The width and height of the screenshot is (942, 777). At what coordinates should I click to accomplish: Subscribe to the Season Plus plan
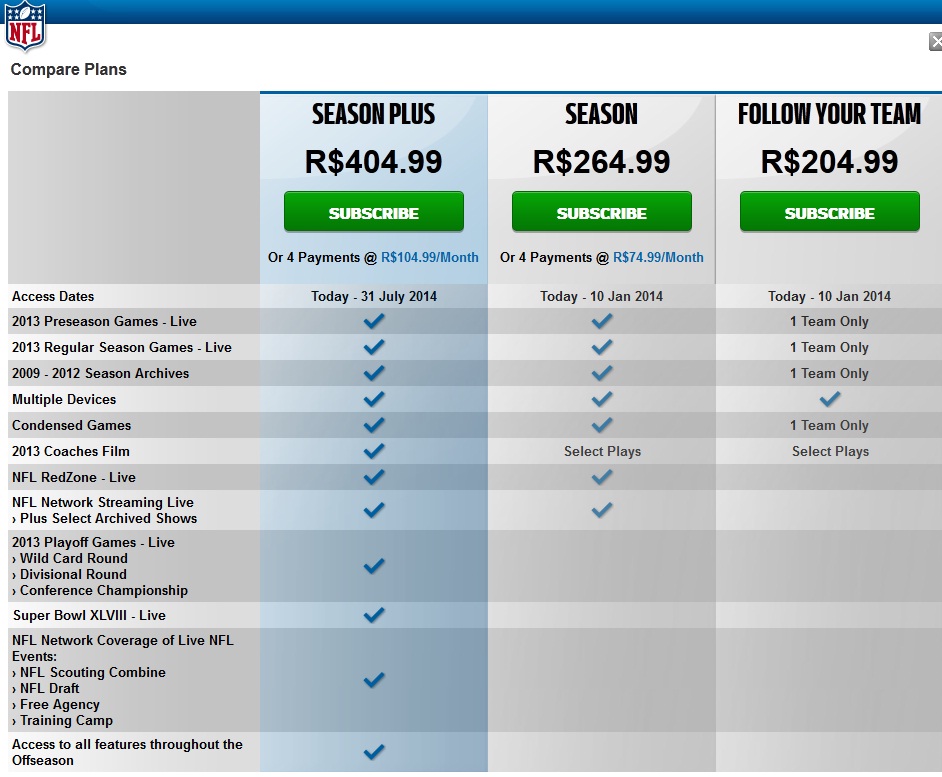(x=374, y=212)
